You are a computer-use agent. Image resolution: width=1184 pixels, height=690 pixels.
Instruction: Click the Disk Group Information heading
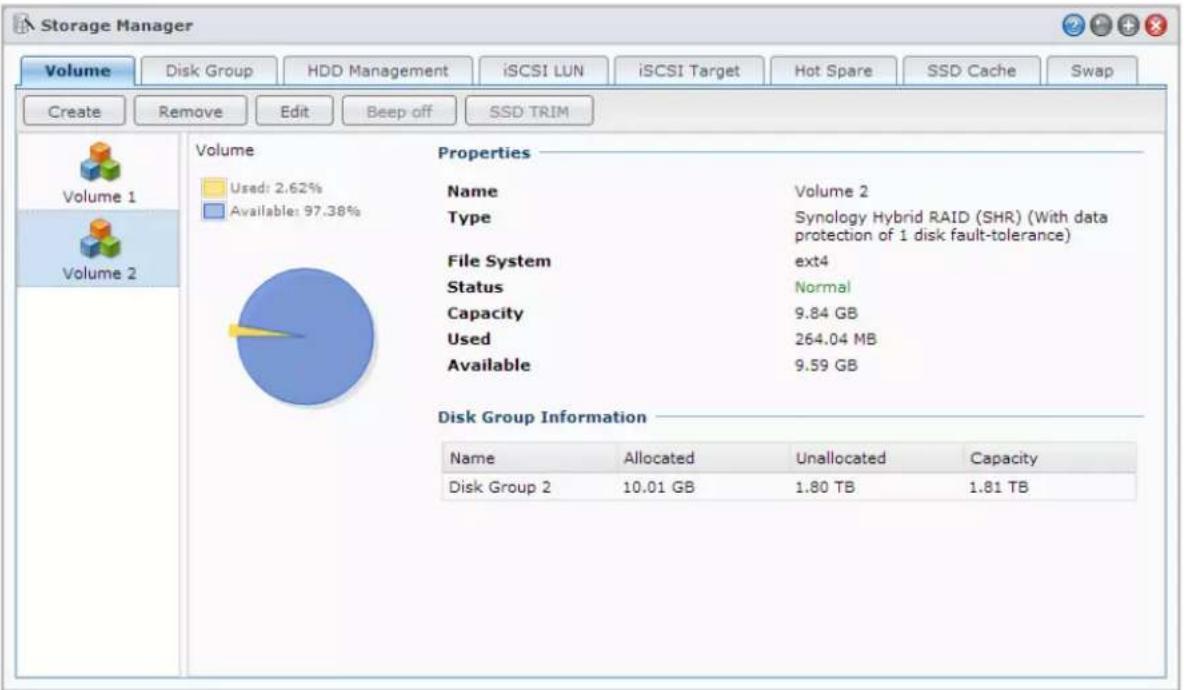(542, 417)
